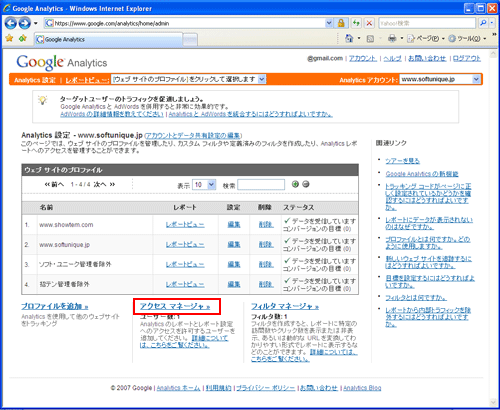Open the アクセス マネージャ link
This screenshot has height=410, width=500.
[x=175, y=306]
